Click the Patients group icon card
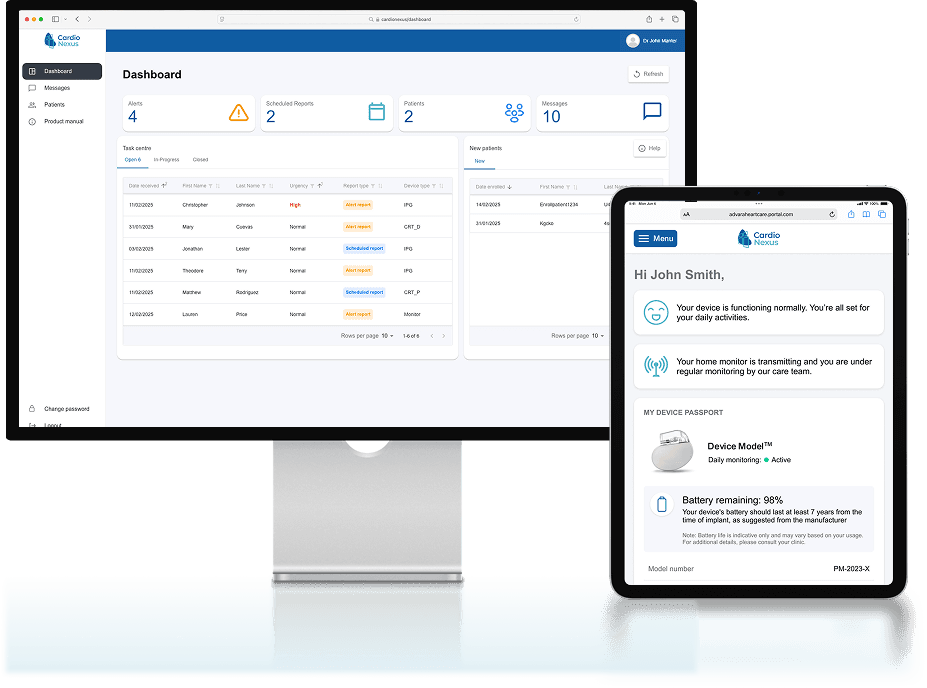 point(514,113)
